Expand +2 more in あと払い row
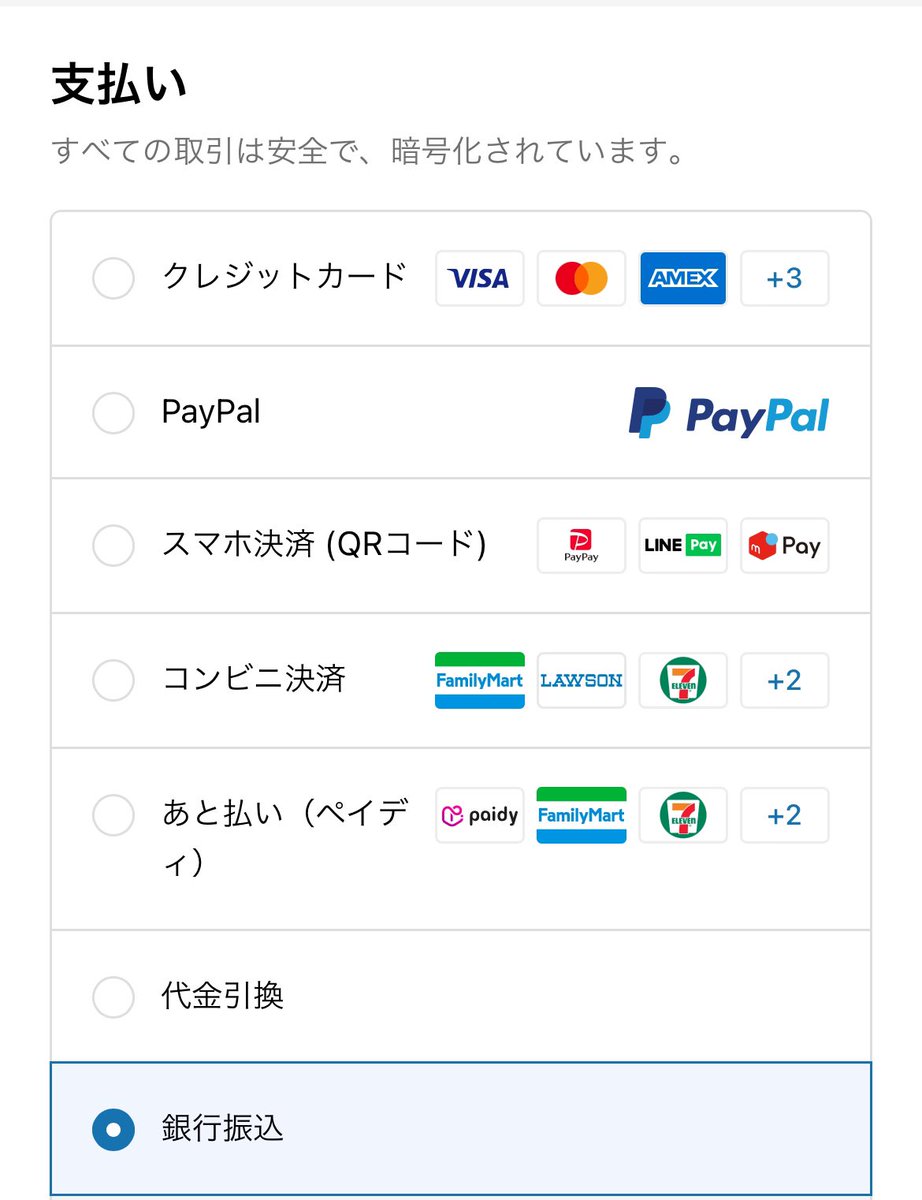Image resolution: width=922 pixels, height=1200 pixels. pyautogui.click(x=785, y=815)
